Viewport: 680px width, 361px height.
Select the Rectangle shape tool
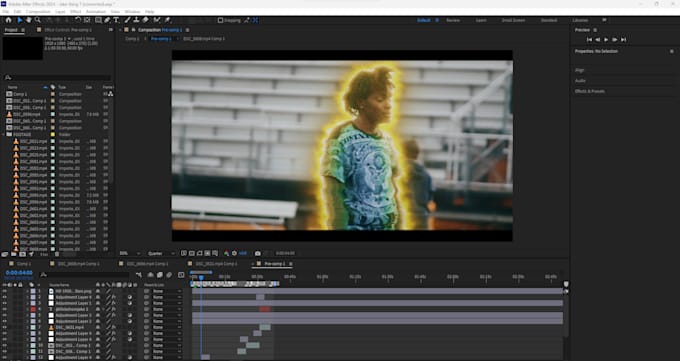click(x=98, y=20)
